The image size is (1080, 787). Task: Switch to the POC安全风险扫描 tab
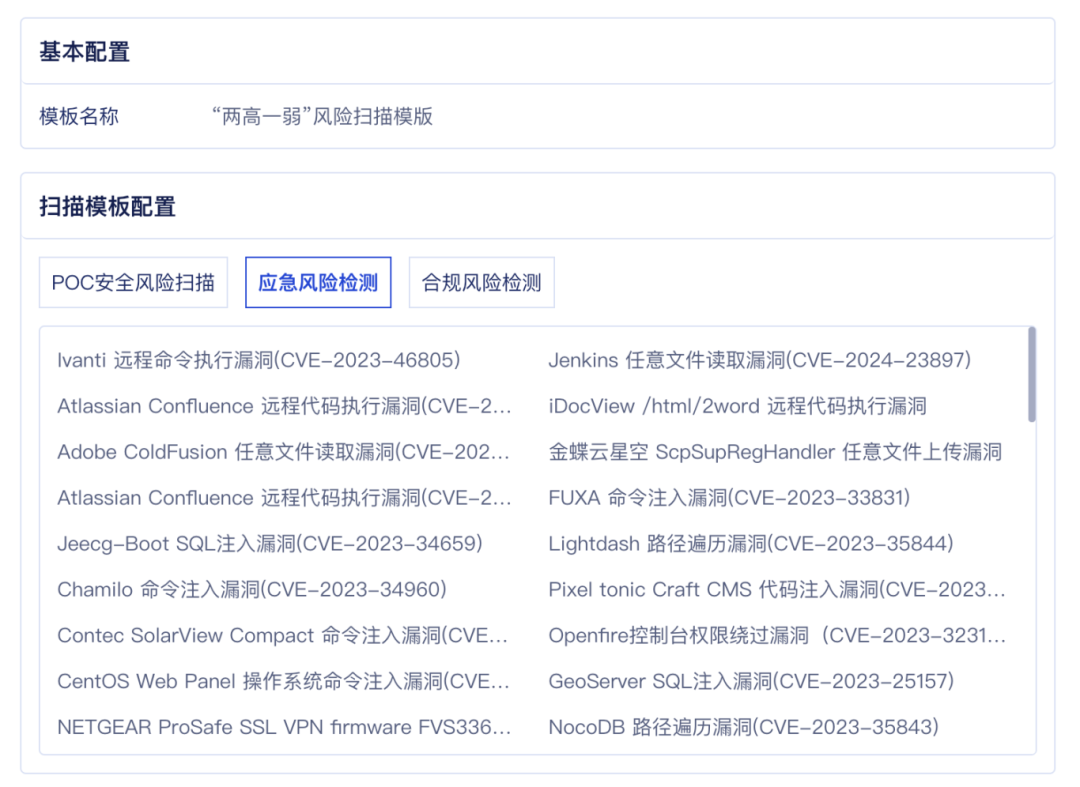(x=133, y=282)
